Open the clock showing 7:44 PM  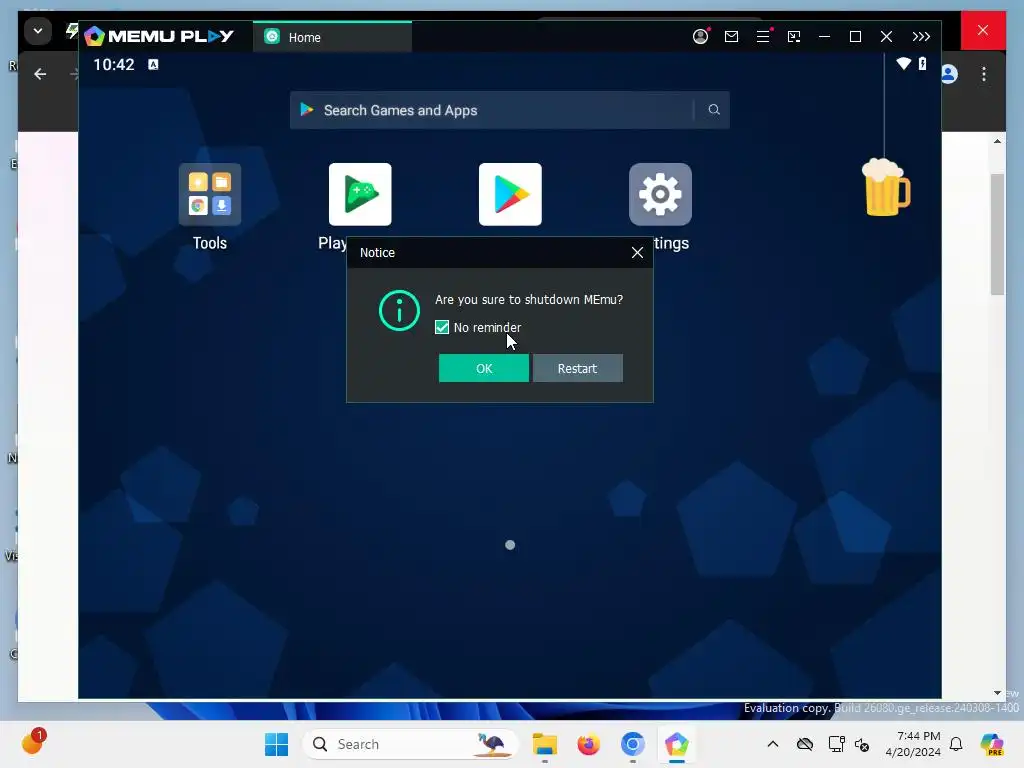point(912,744)
